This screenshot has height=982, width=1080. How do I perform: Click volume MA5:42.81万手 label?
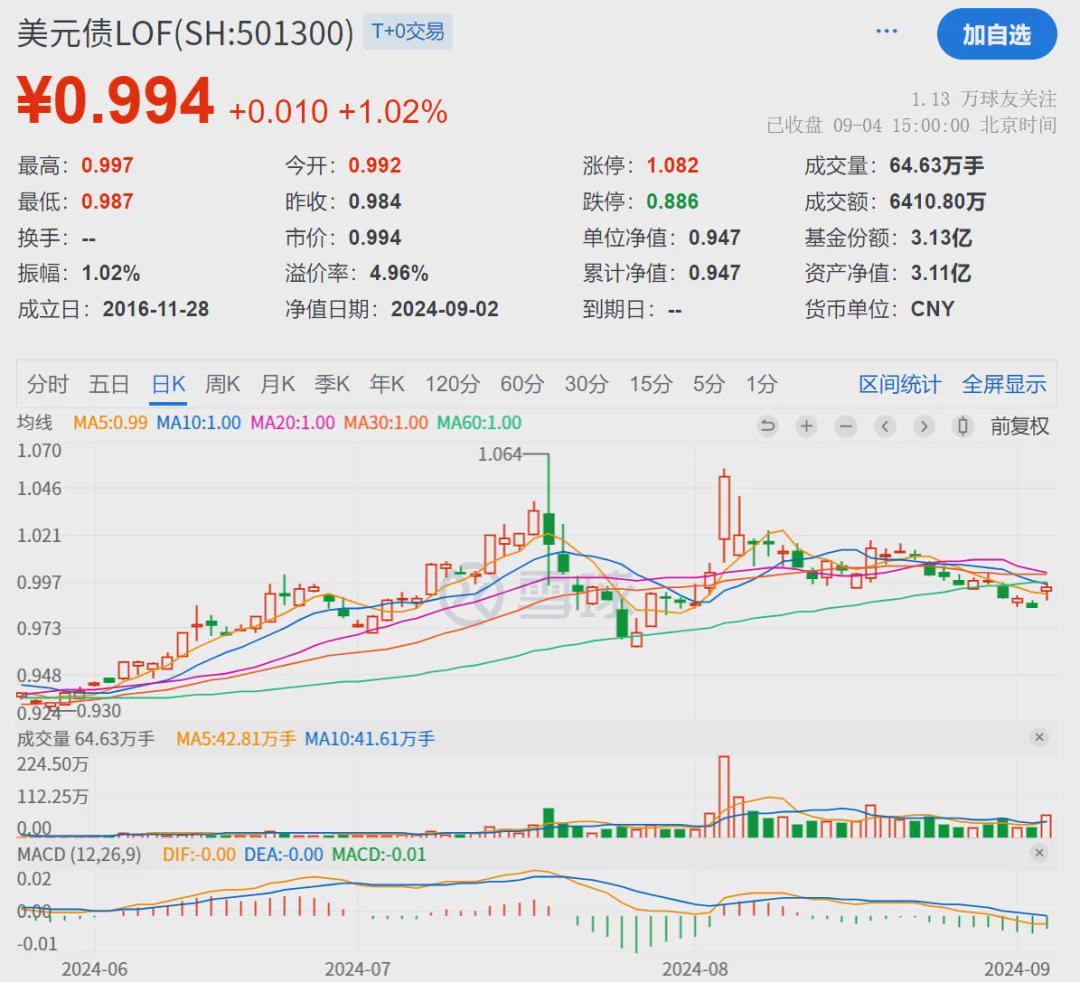[x=236, y=739]
